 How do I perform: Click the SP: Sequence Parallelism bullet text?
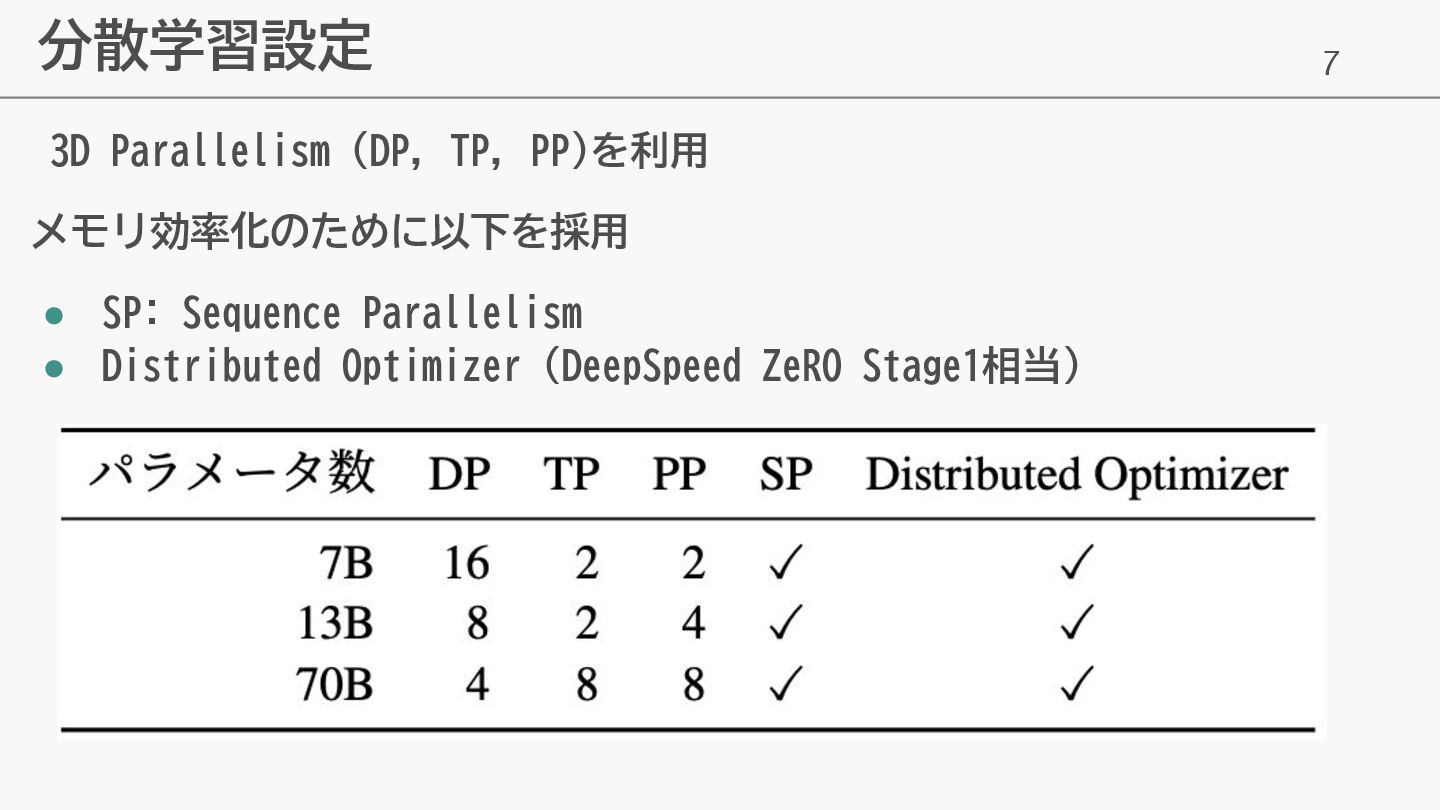(342, 313)
